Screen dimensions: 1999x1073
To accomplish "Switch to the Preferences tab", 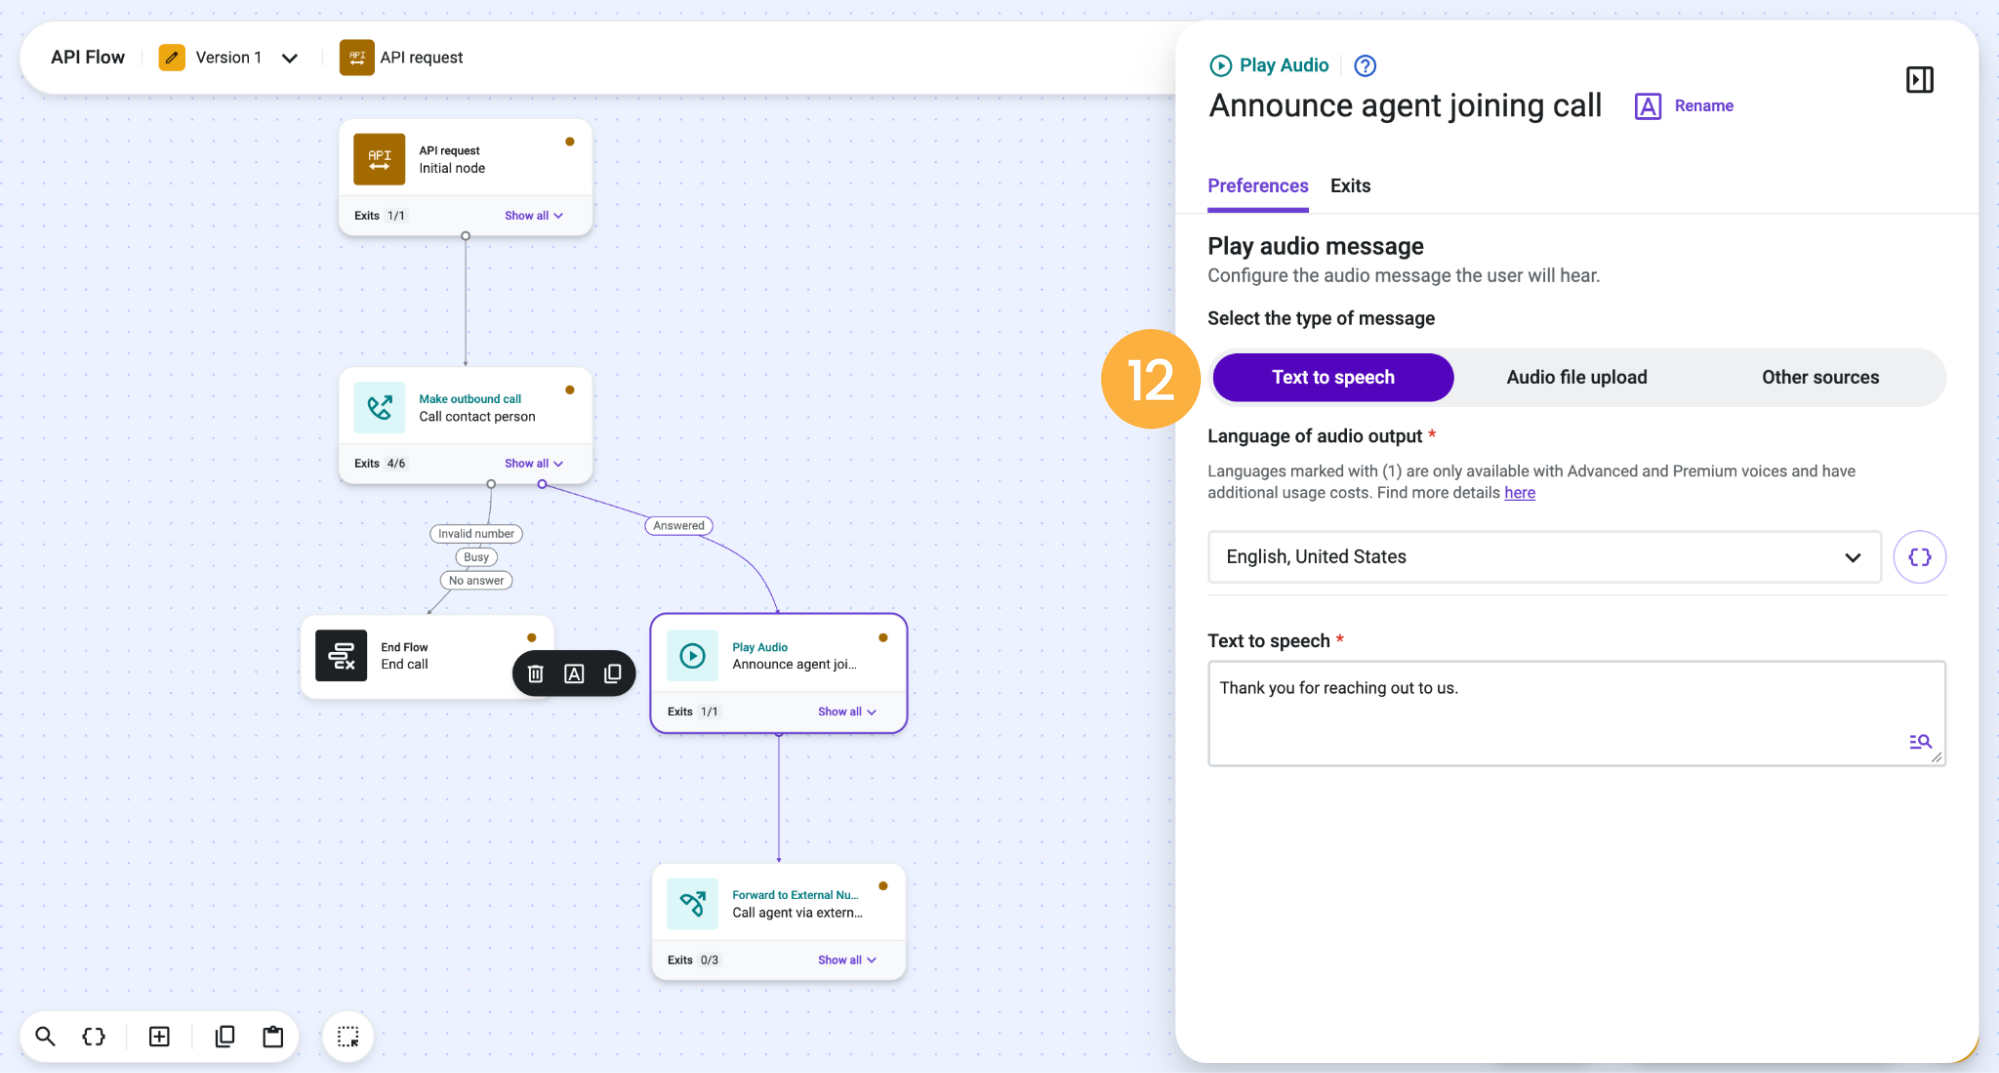I will (x=1257, y=186).
